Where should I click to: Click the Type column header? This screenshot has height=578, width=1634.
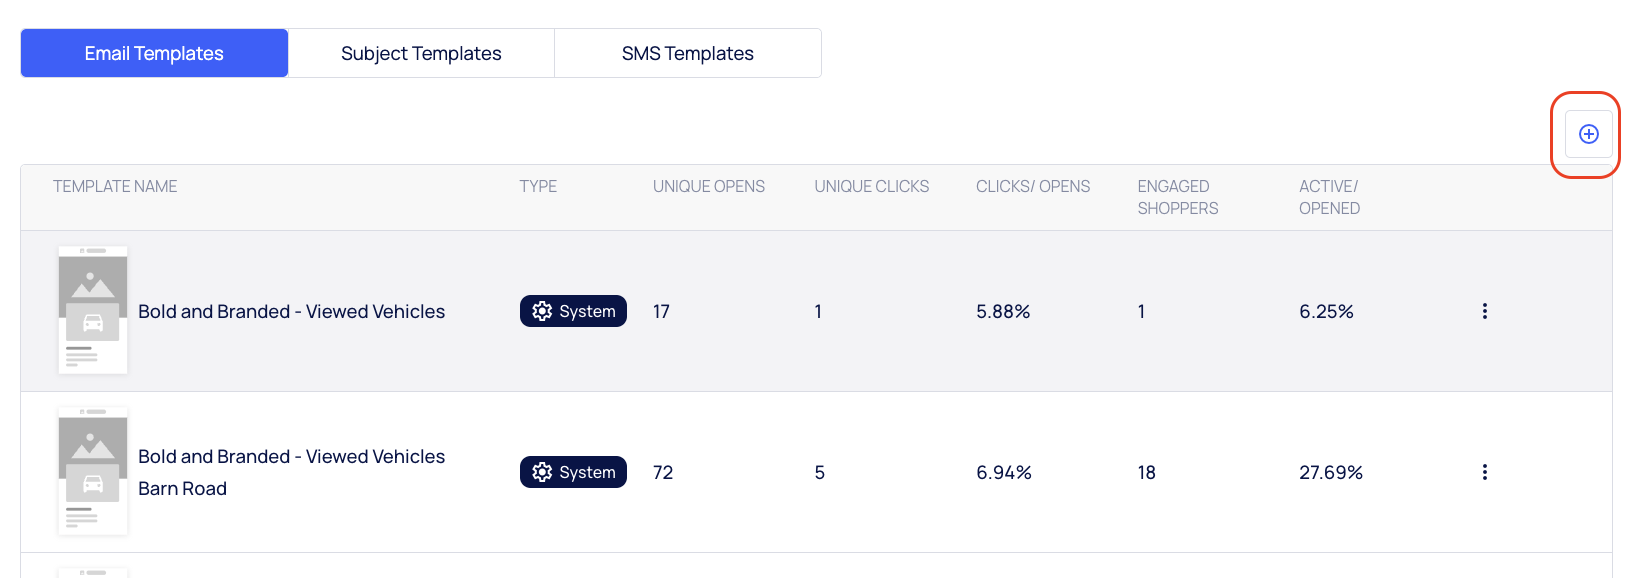pyautogui.click(x=538, y=187)
